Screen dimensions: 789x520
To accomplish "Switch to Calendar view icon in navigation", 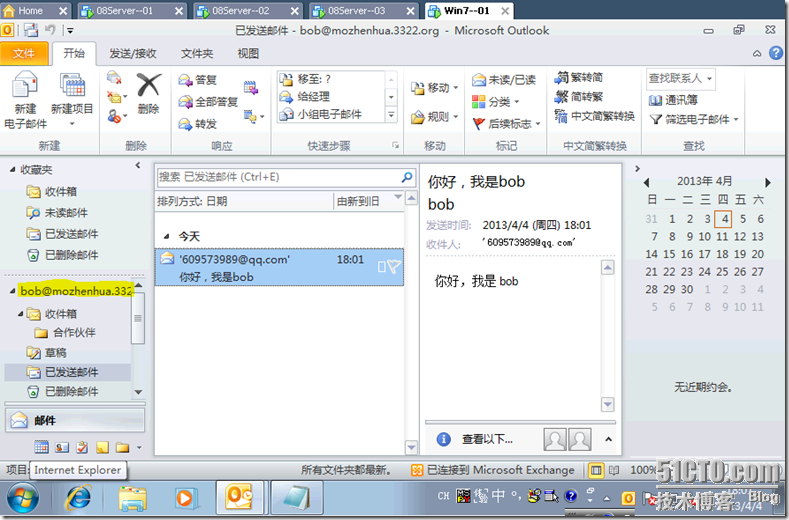I will point(41,447).
